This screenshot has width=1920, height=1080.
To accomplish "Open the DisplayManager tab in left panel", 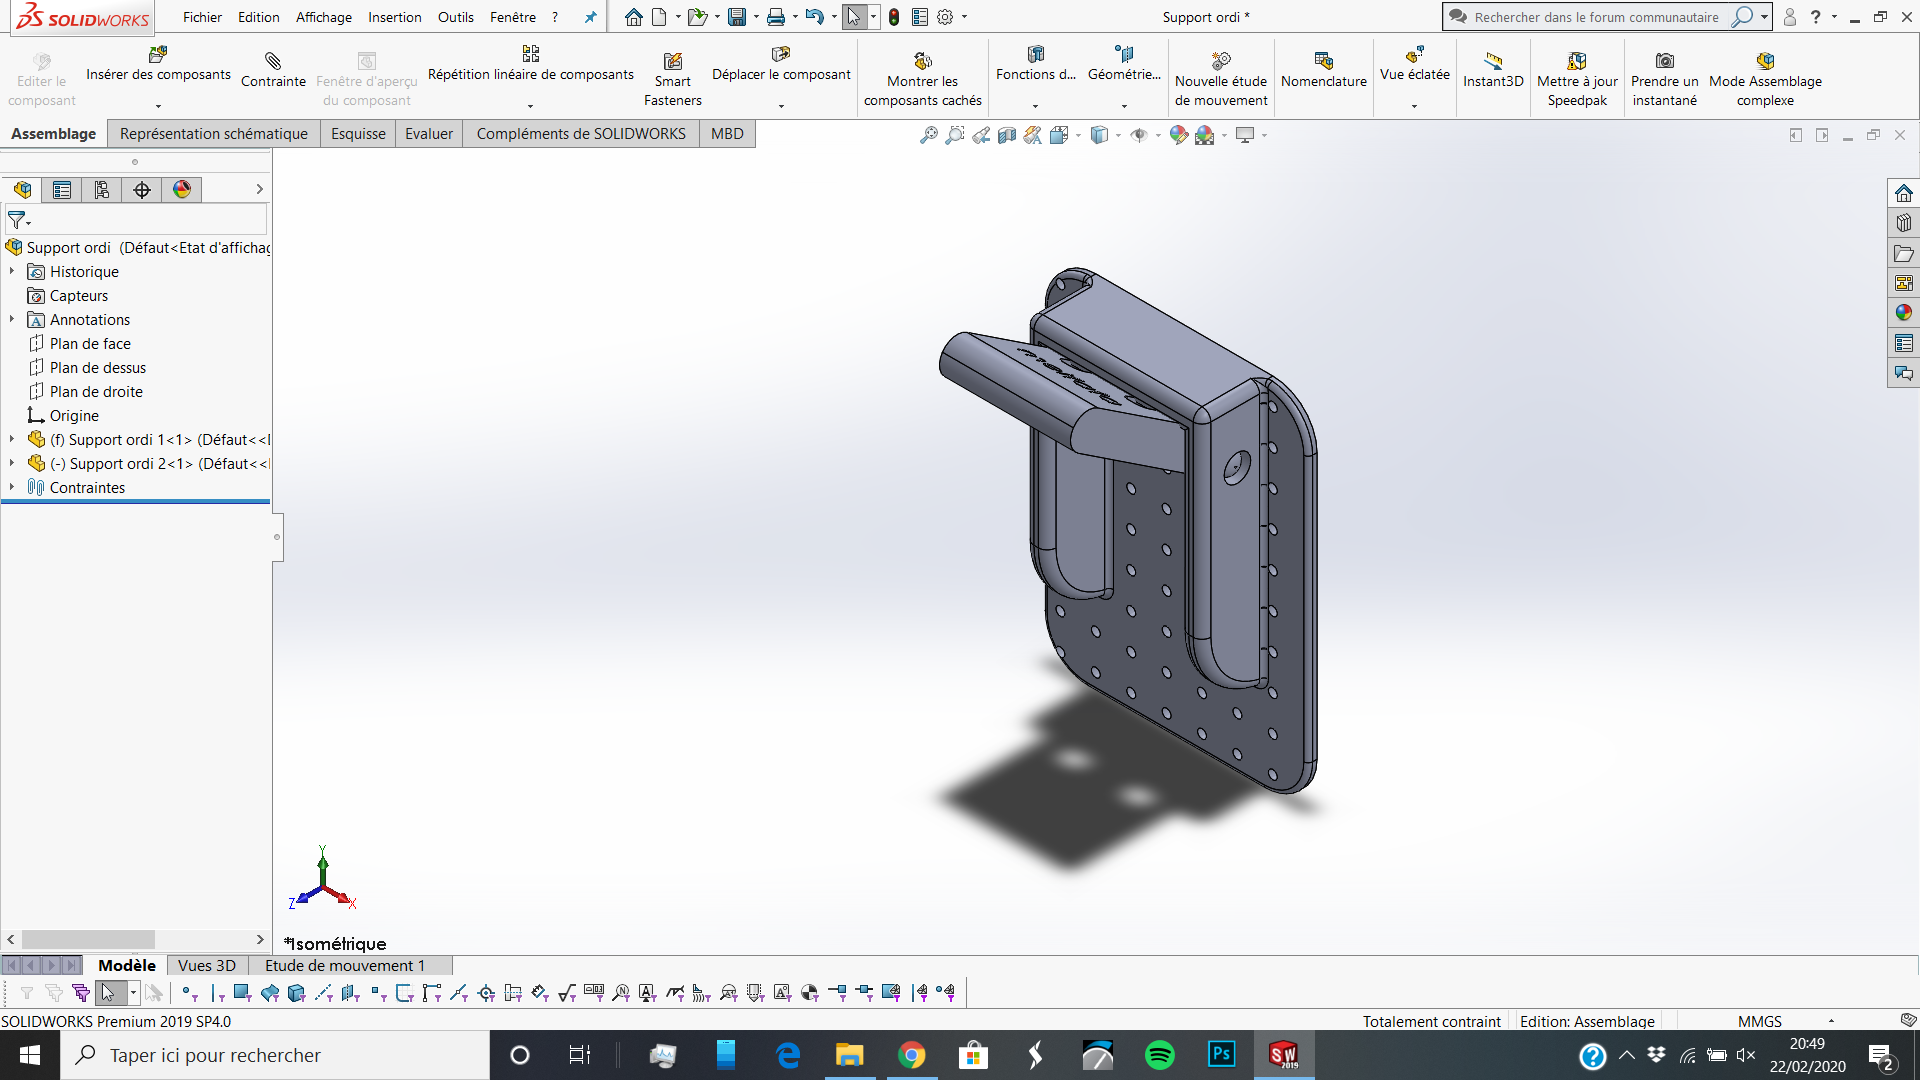I will pos(182,190).
